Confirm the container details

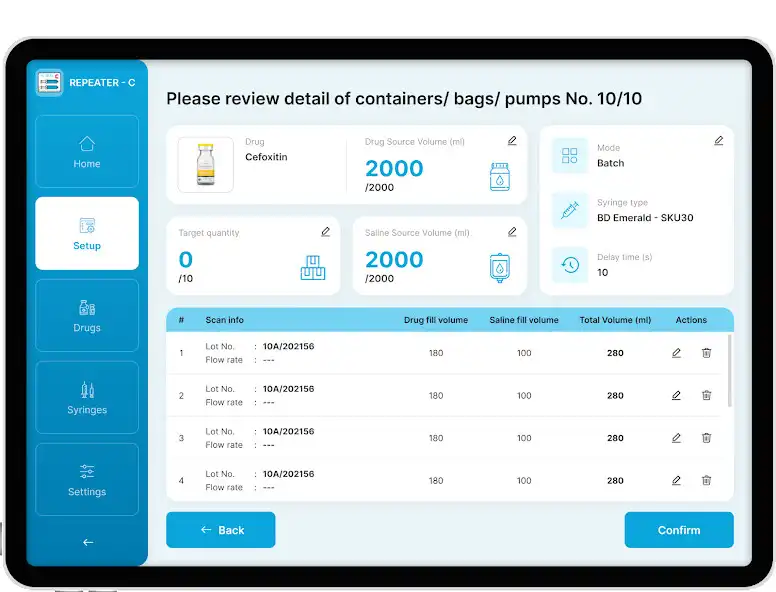pyautogui.click(x=679, y=530)
